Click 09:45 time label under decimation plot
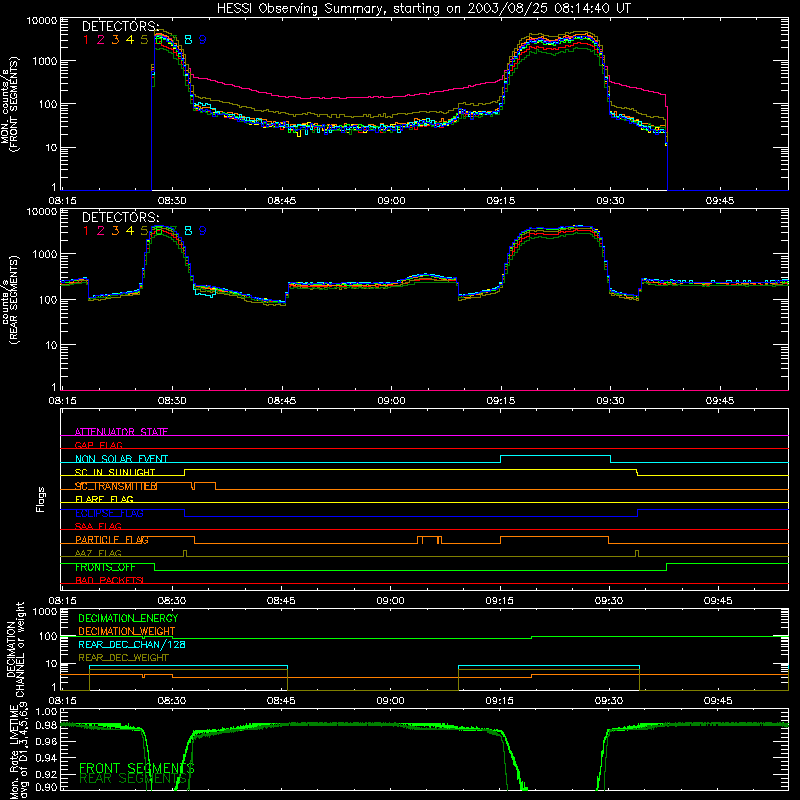 pos(718,701)
